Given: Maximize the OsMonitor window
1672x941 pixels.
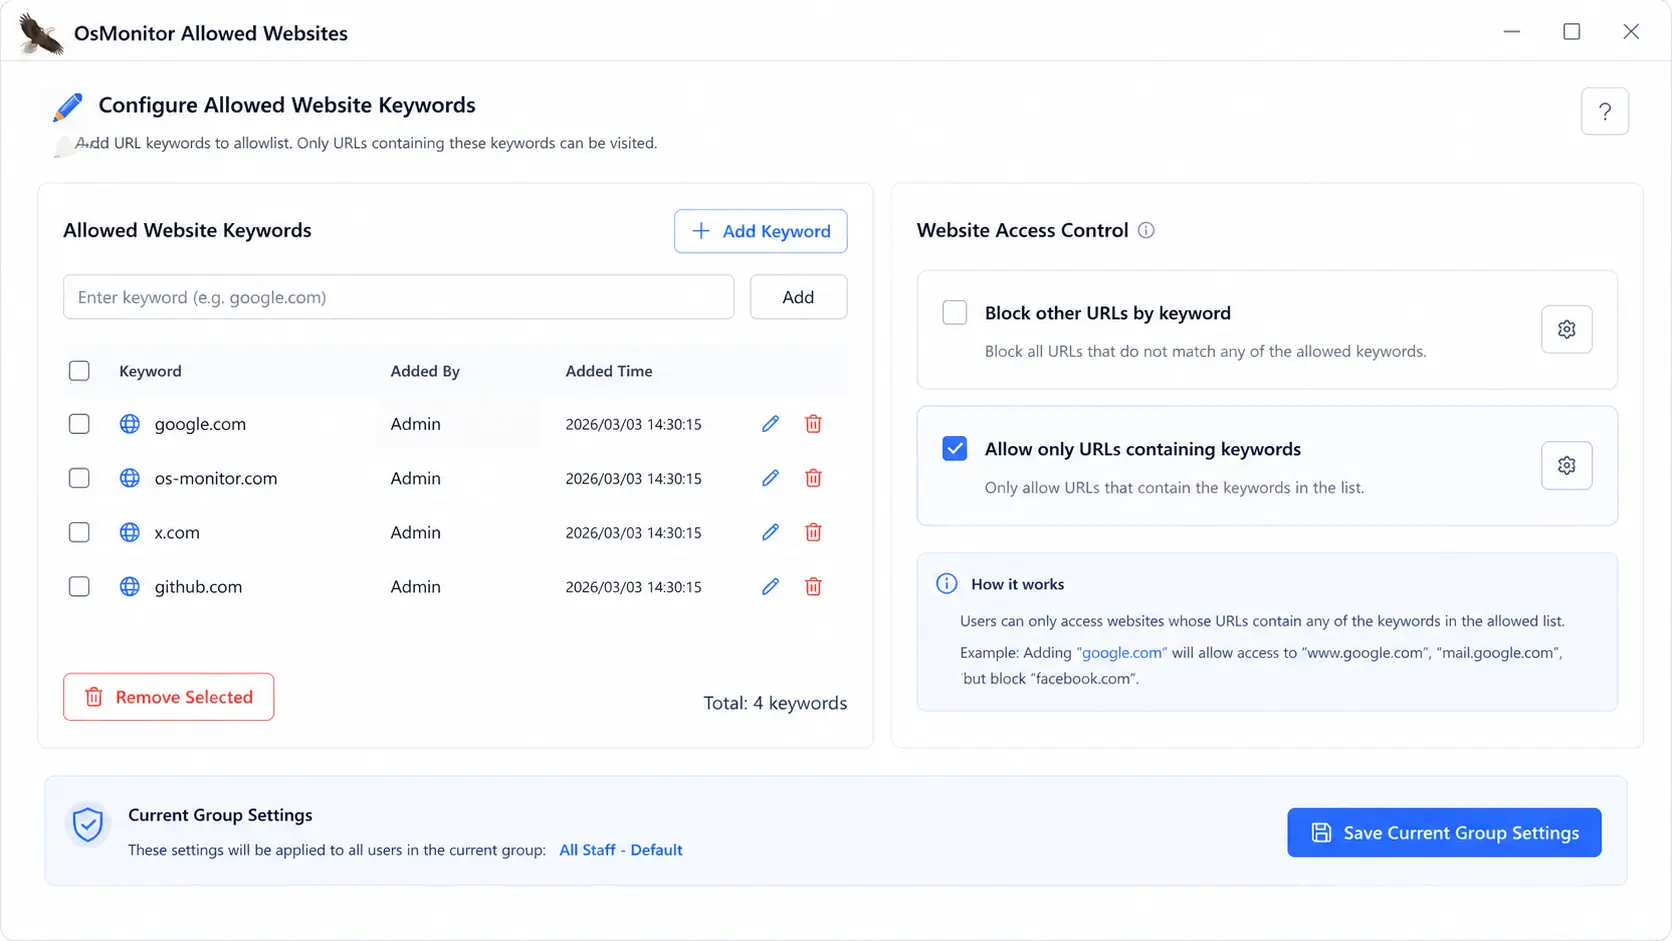Looking at the screenshot, I should pos(1571,32).
